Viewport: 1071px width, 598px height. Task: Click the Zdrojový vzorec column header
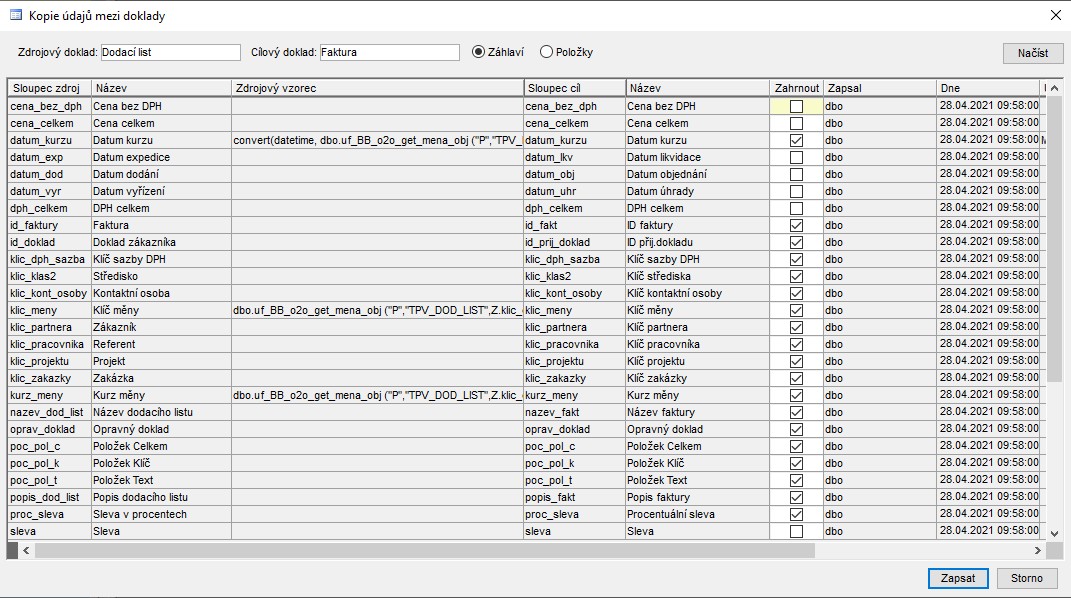tap(377, 88)
